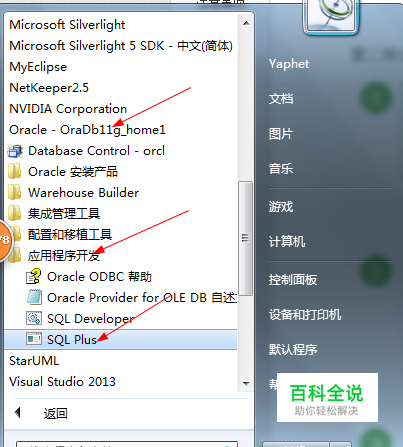
Task: Expand the 配置和移植工具 folder
Action: click(x=70, y=235)
